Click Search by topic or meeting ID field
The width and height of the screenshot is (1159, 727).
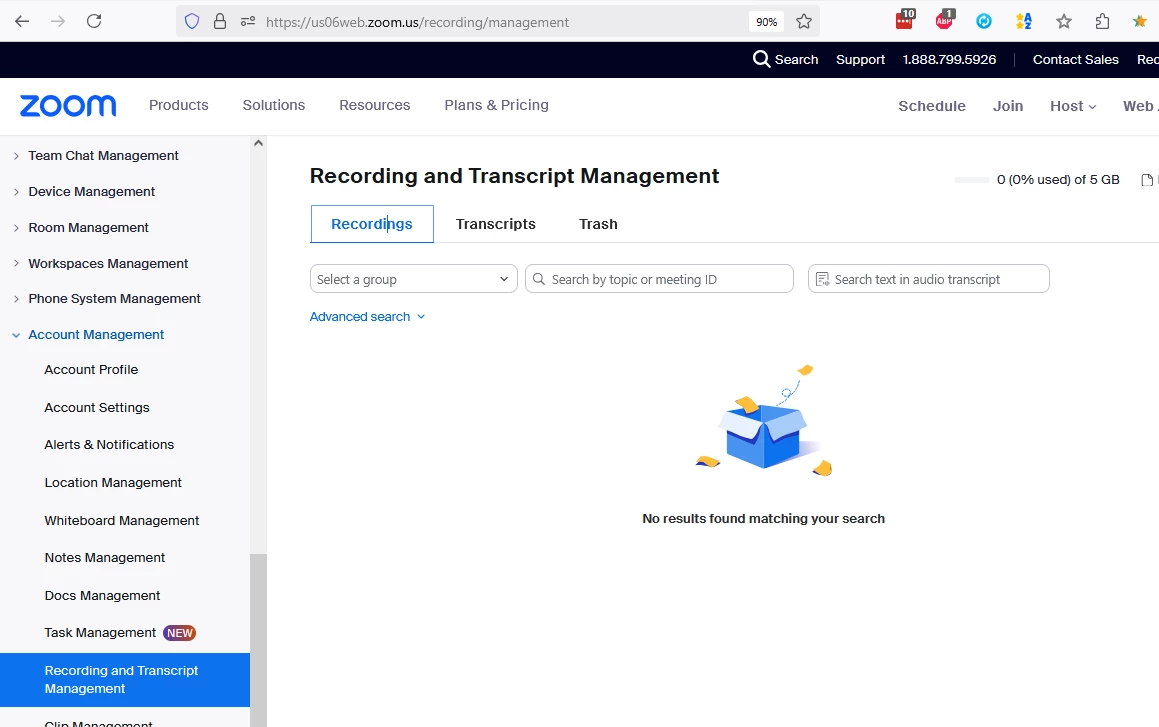pyautogui.click(x=659, y=279)
